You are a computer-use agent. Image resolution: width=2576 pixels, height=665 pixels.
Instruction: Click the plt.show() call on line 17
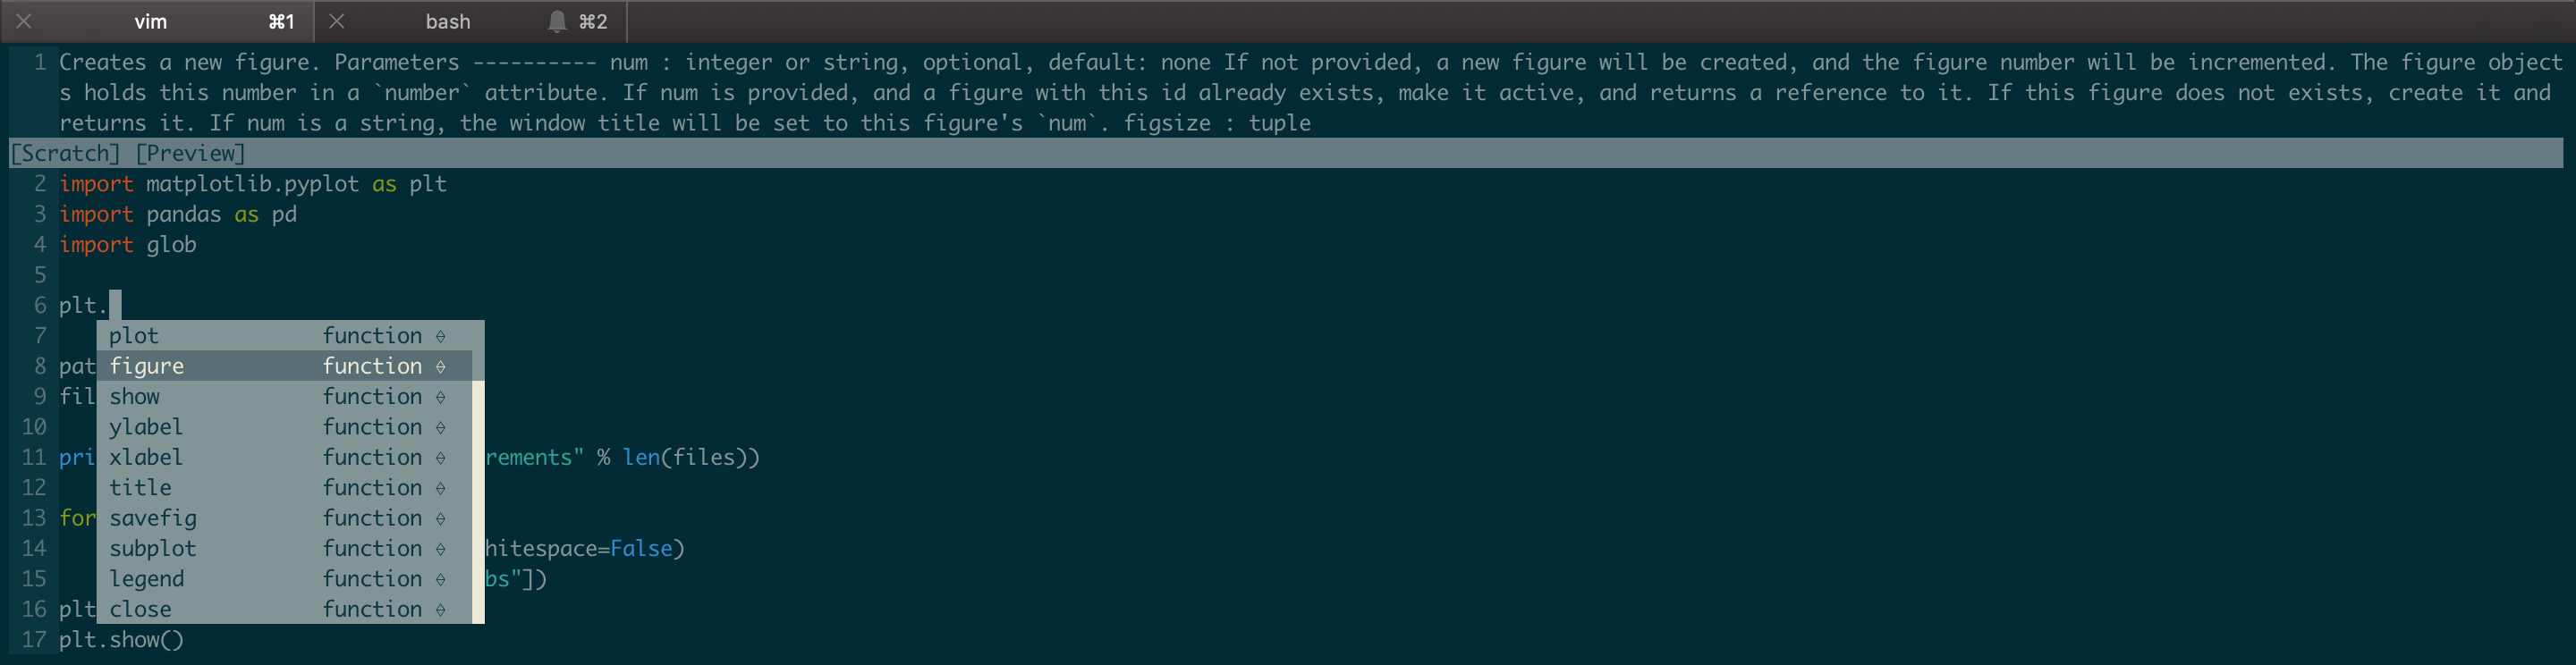tap(121, 639)
